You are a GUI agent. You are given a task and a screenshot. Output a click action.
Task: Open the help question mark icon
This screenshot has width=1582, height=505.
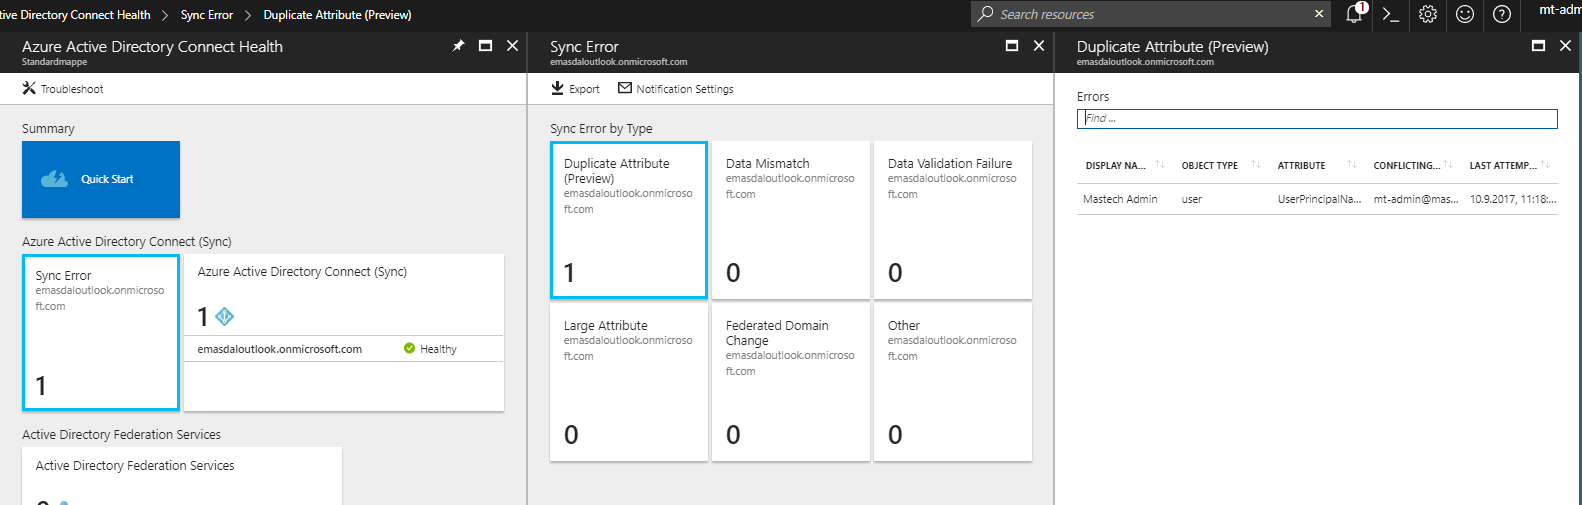click(1501, 14)
